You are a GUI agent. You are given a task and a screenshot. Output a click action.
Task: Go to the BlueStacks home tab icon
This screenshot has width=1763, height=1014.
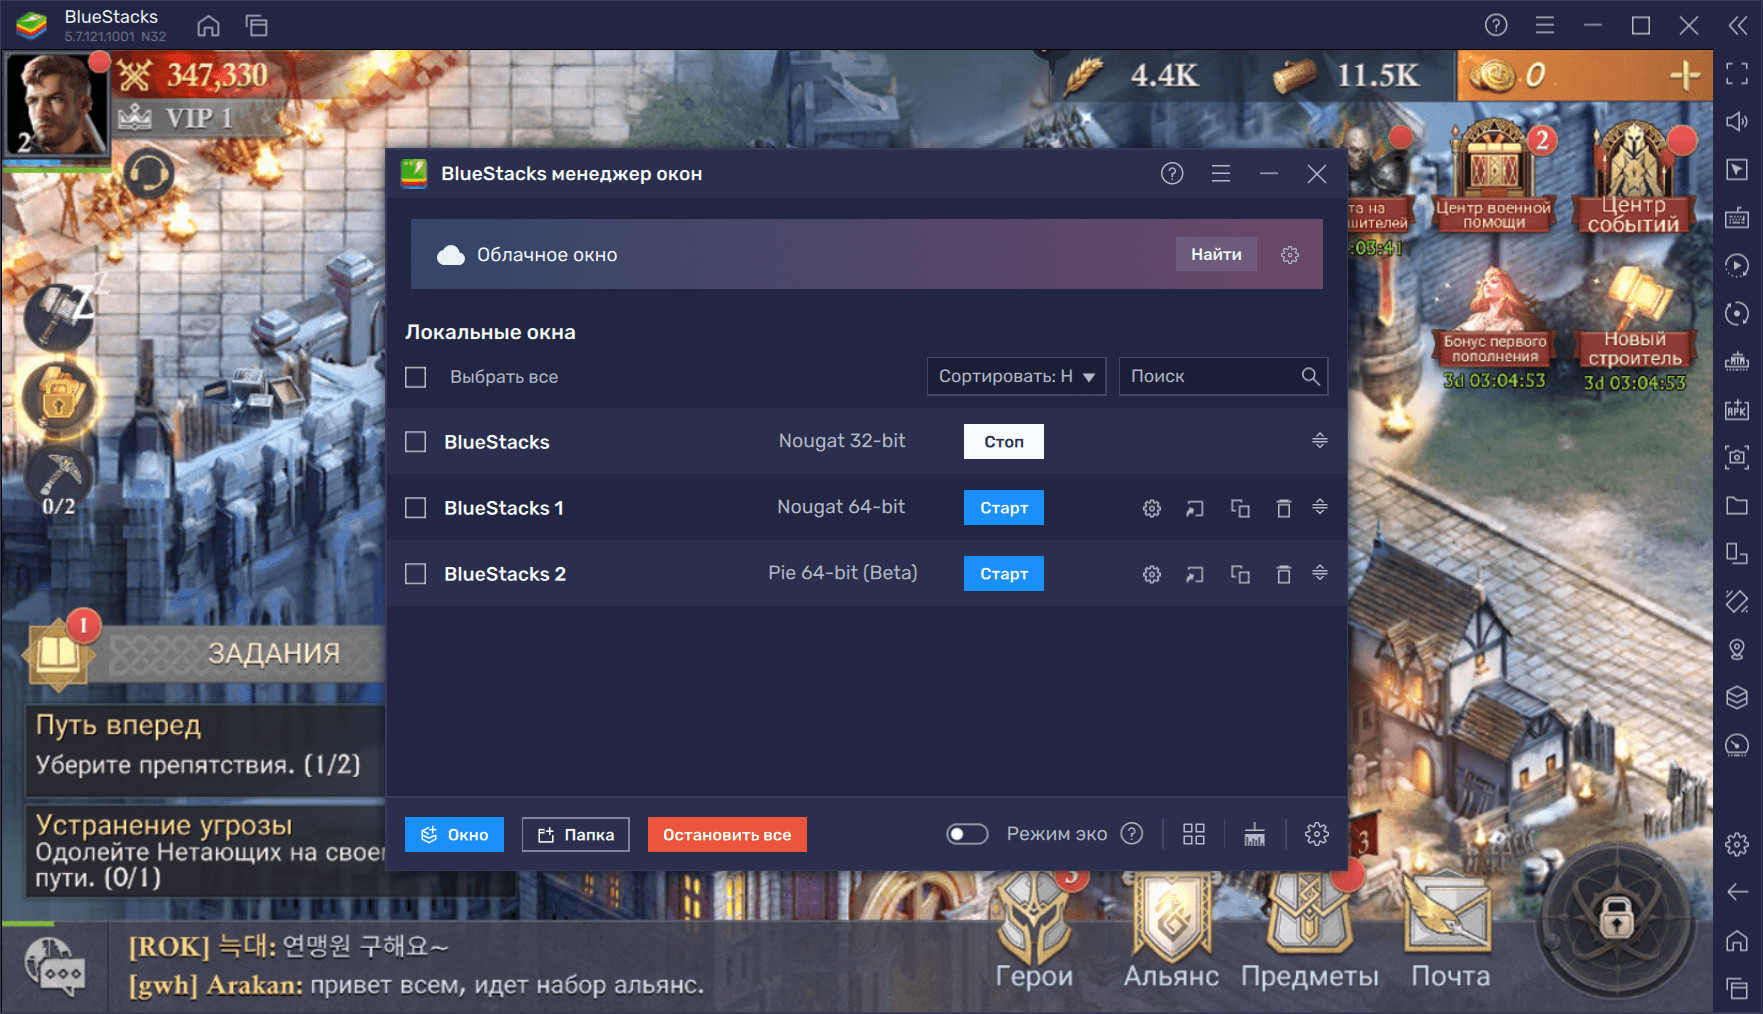point(208,25)
